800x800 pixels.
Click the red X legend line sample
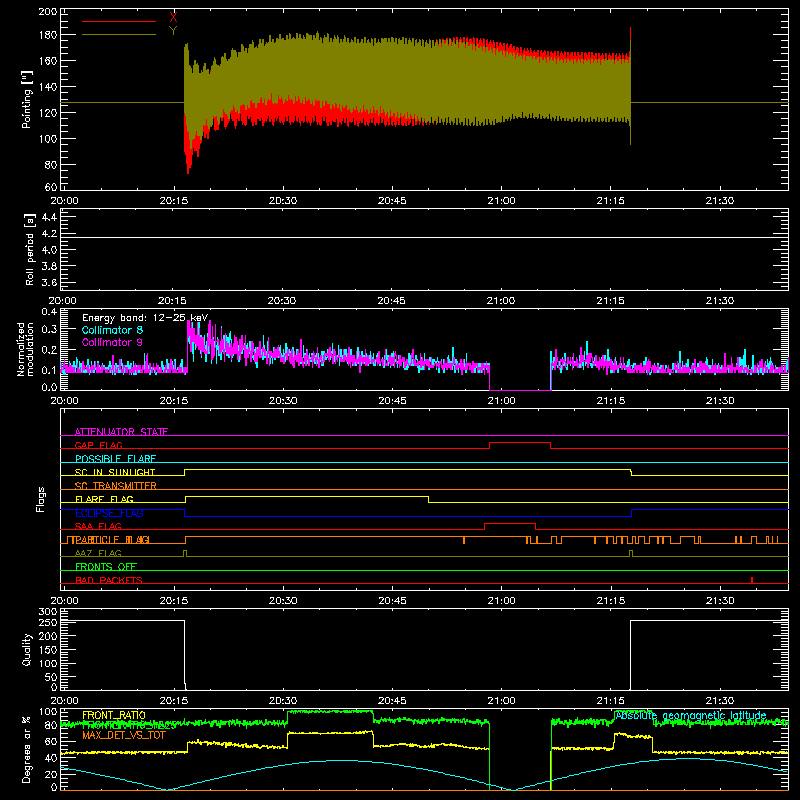pos(119,21)
